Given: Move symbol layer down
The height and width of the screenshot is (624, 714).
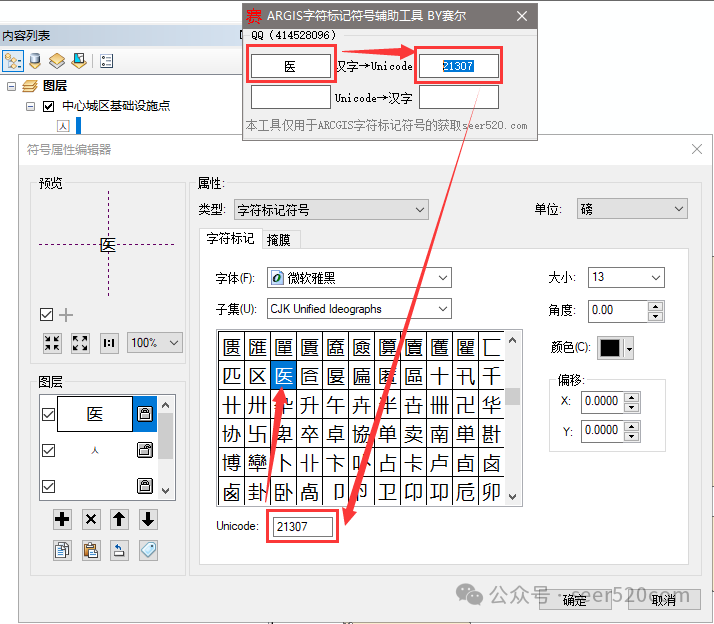Looking at the screenshot, I should 148,519.
